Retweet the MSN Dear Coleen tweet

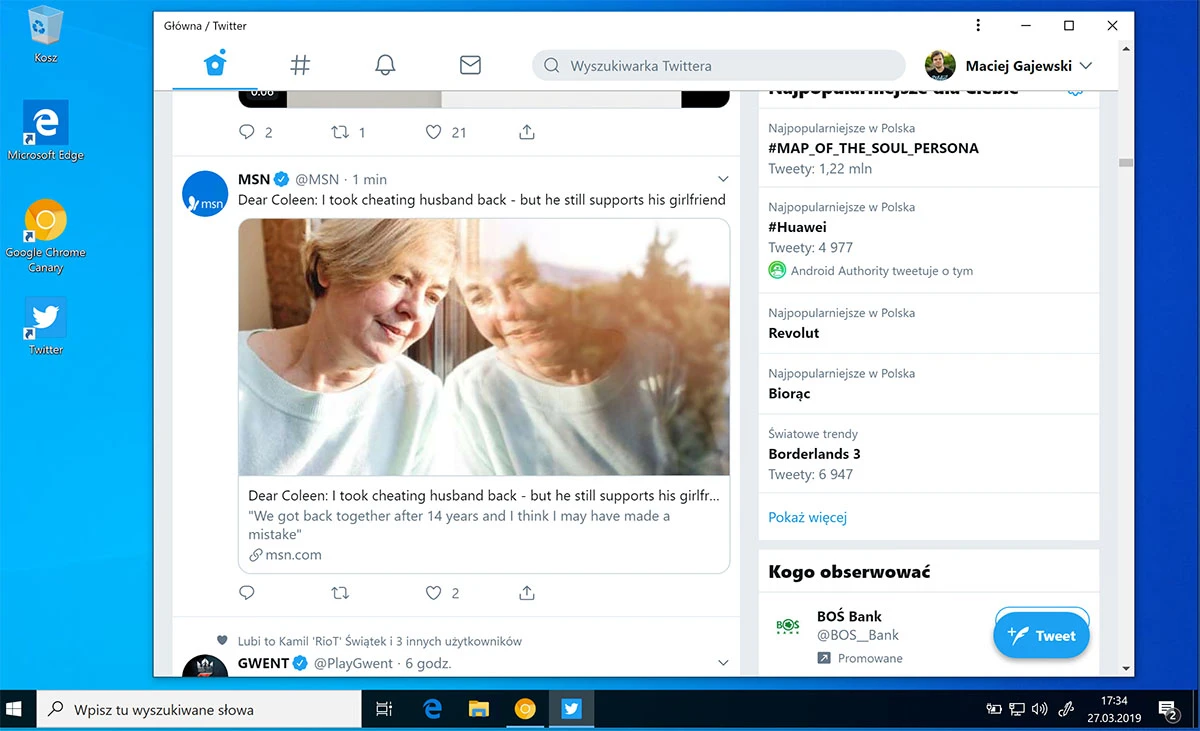coord(340,593)
